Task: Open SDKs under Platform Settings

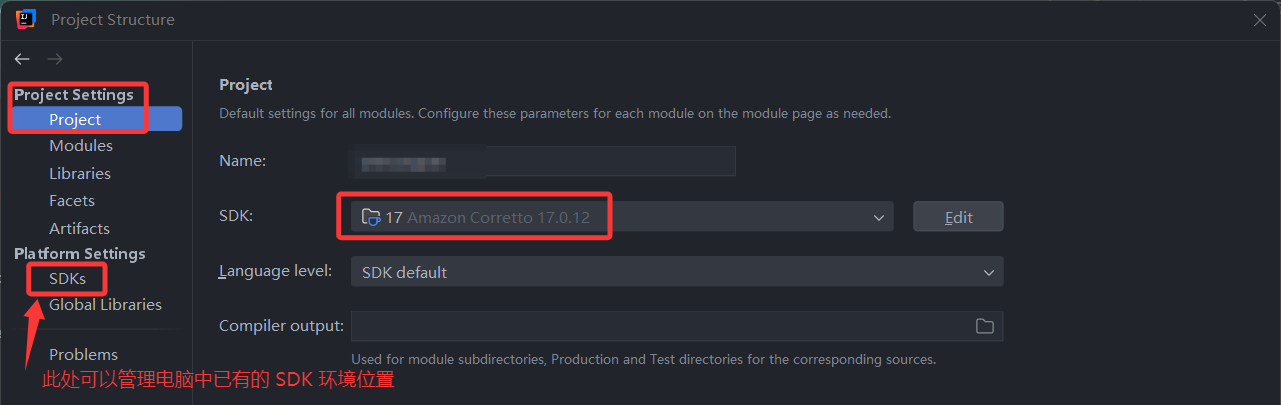Action: 67,278
